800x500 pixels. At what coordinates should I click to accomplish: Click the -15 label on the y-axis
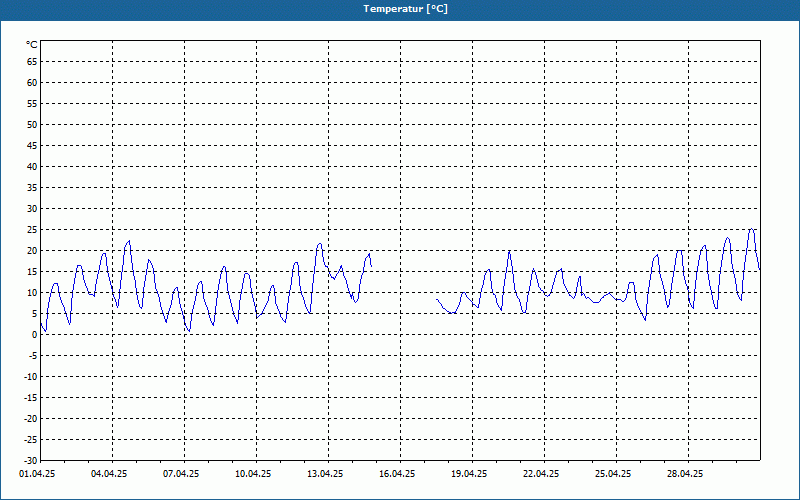31,398
